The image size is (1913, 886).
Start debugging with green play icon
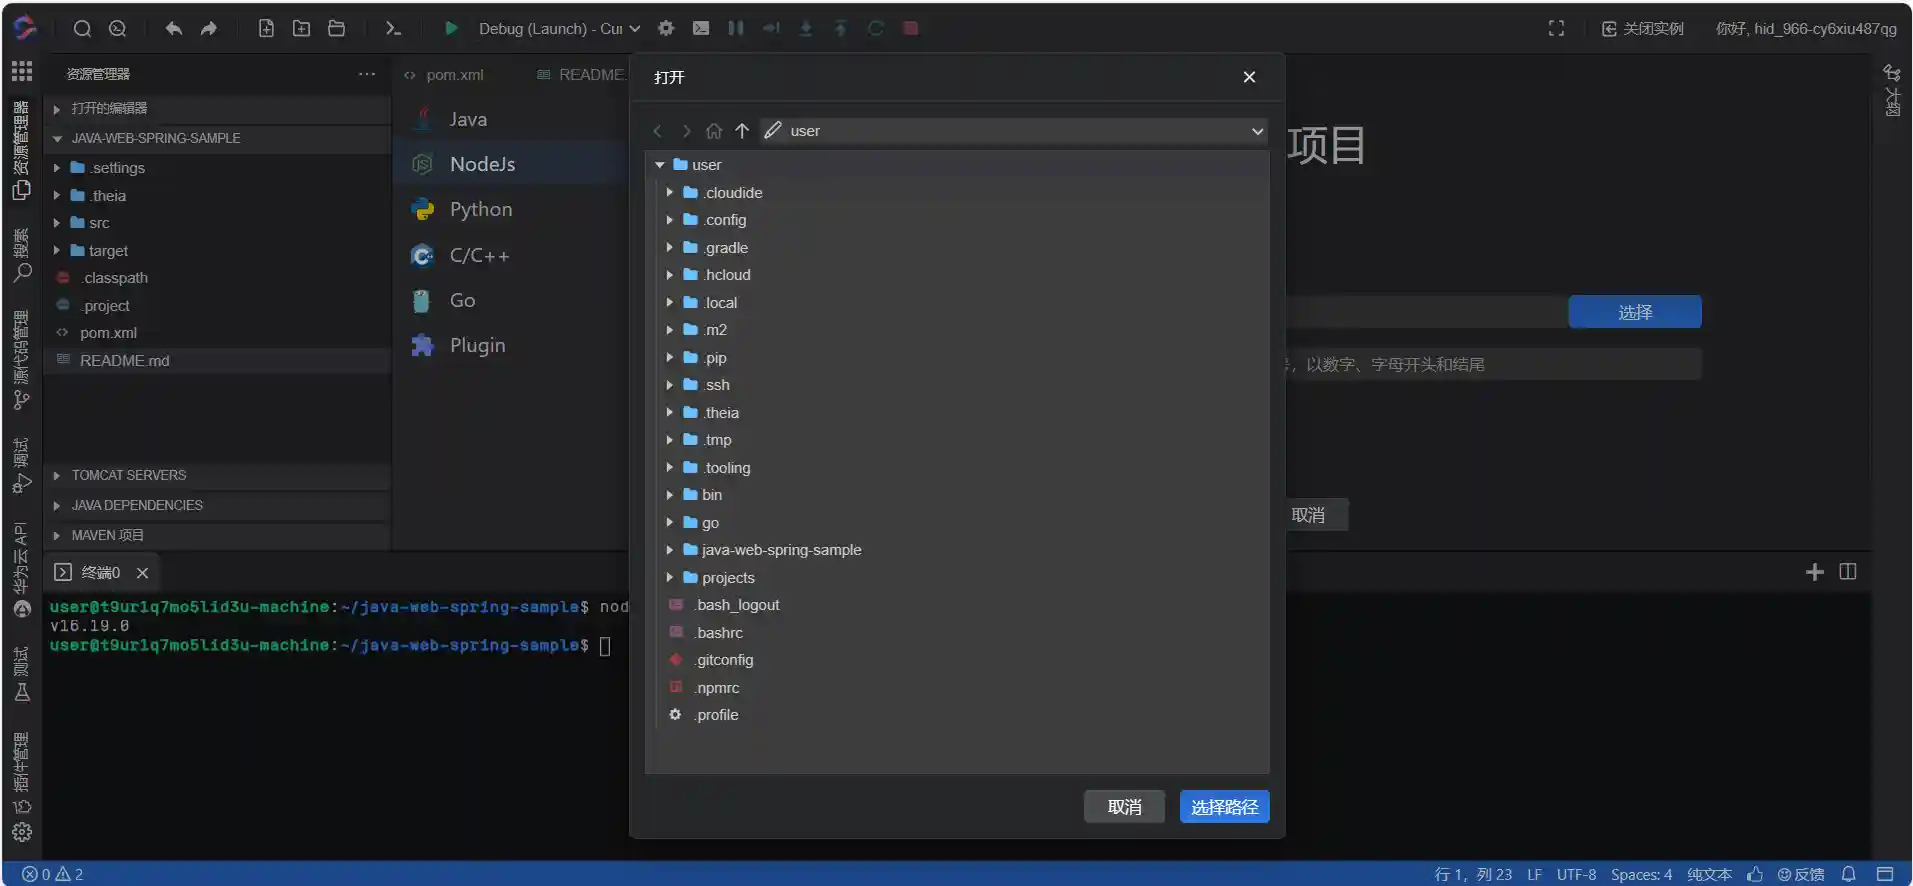point(451,29)
